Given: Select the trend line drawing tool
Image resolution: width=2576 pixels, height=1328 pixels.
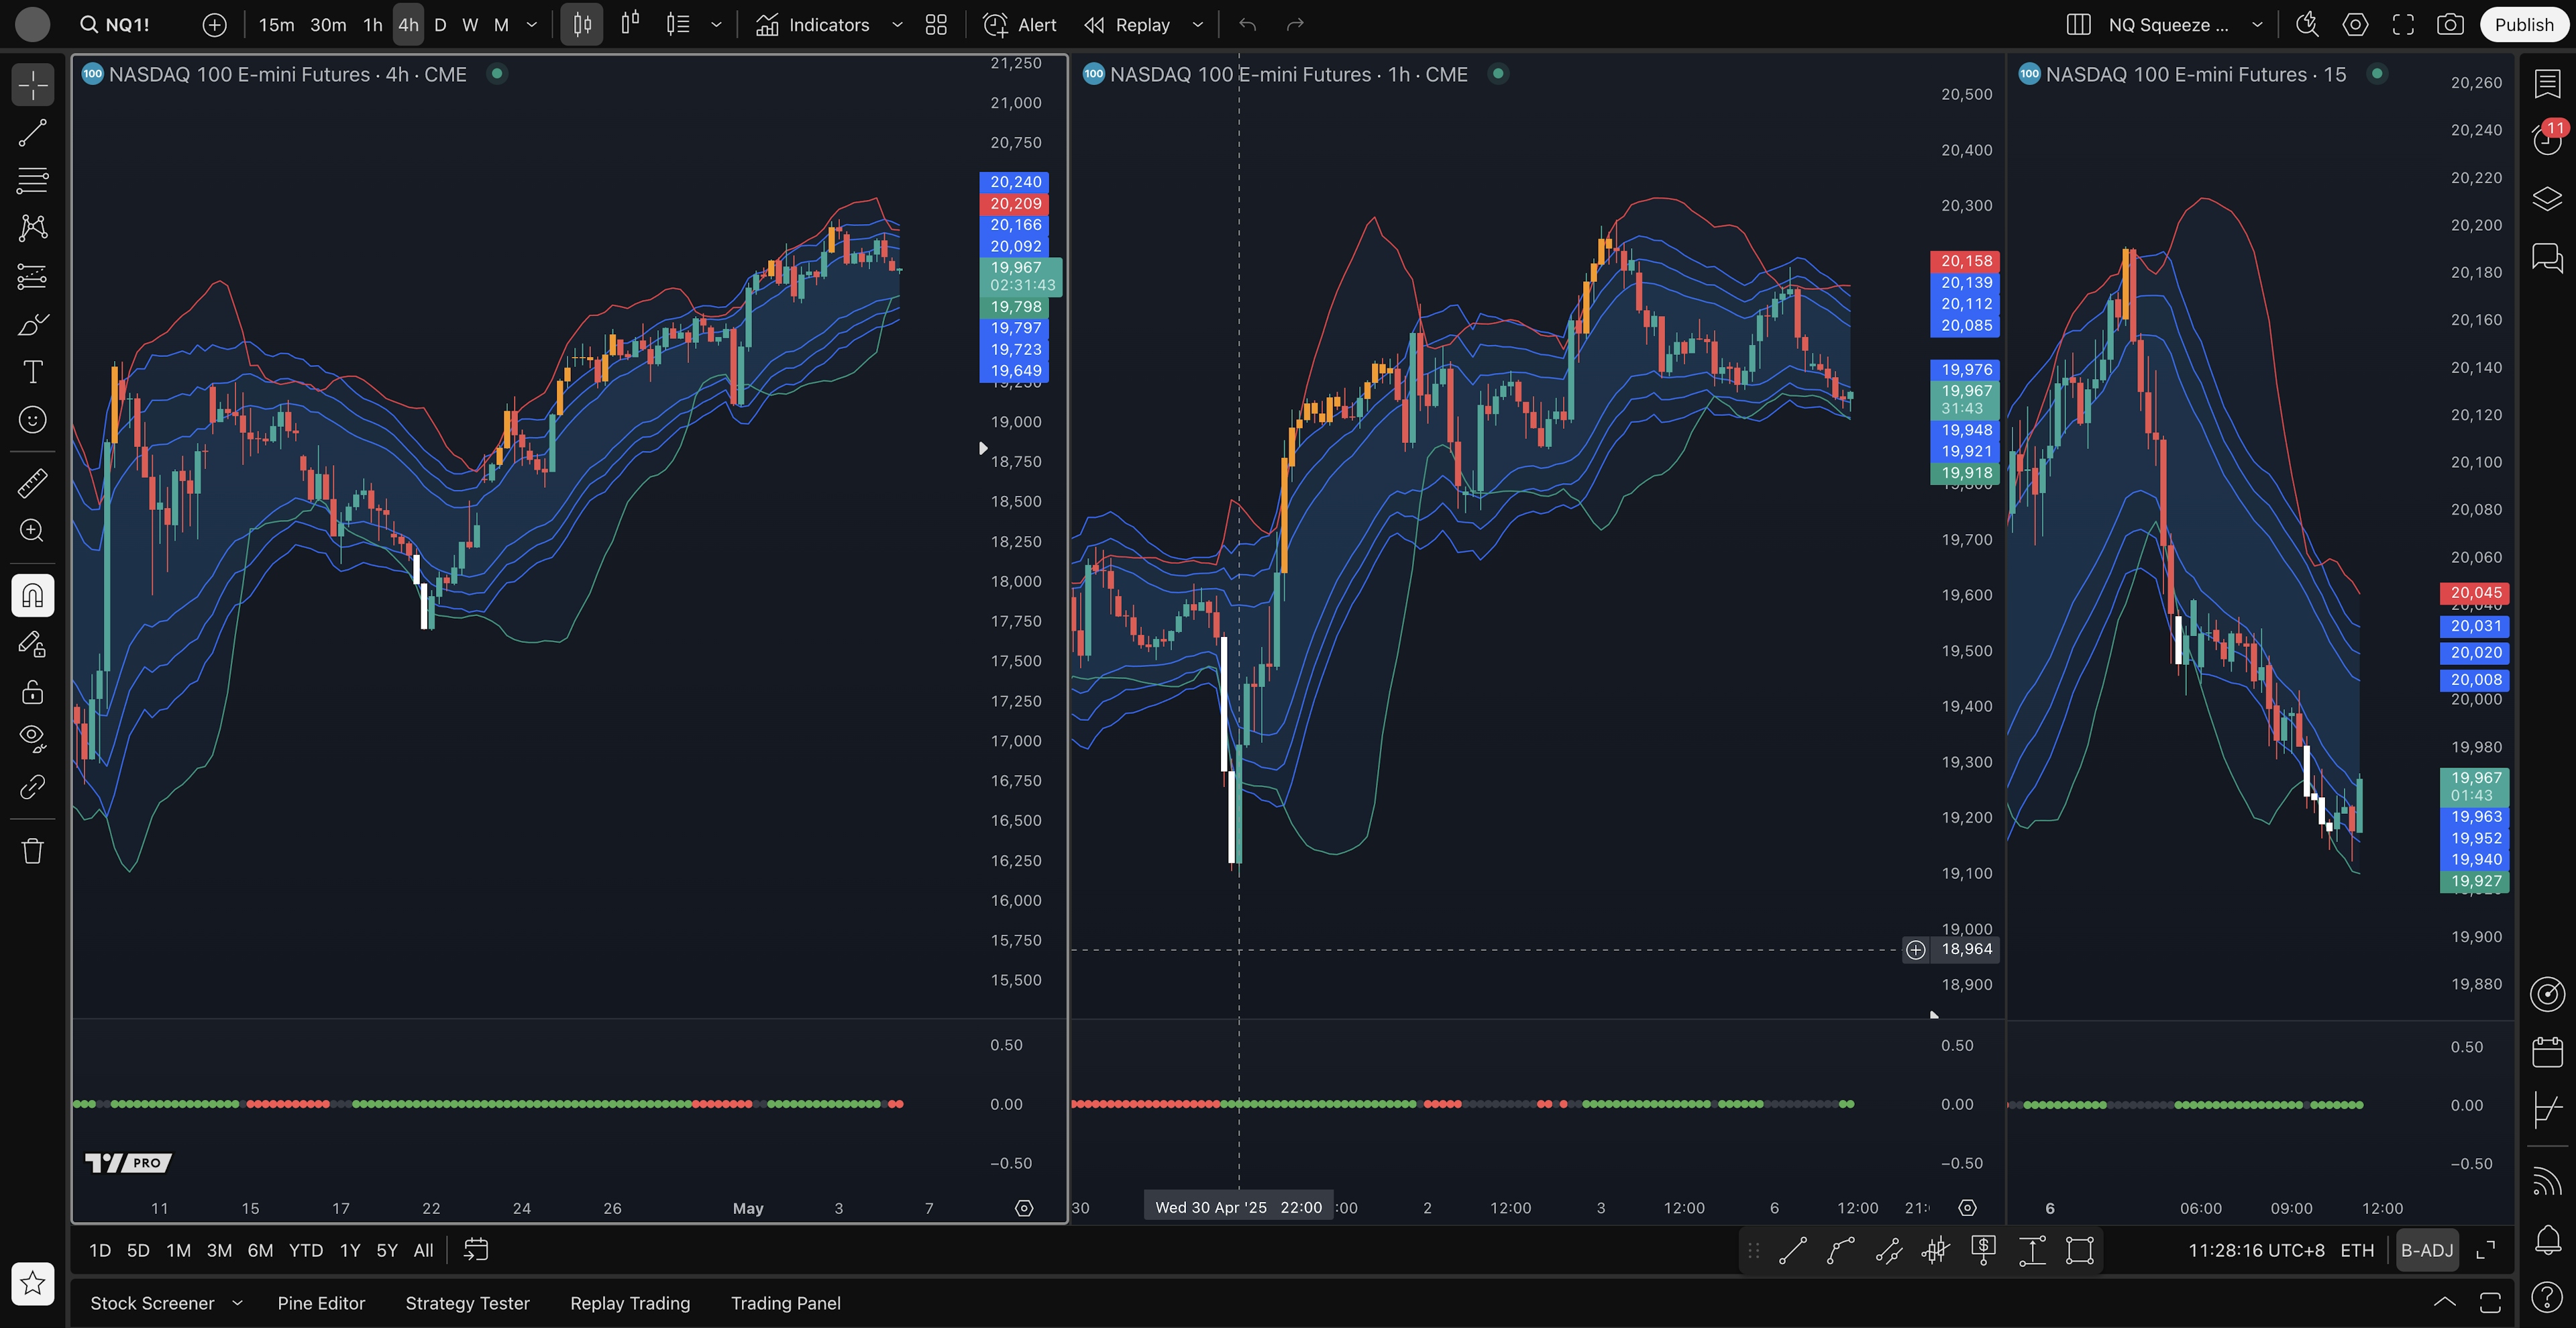Looking at the screenshot, I should click(32, 133).
